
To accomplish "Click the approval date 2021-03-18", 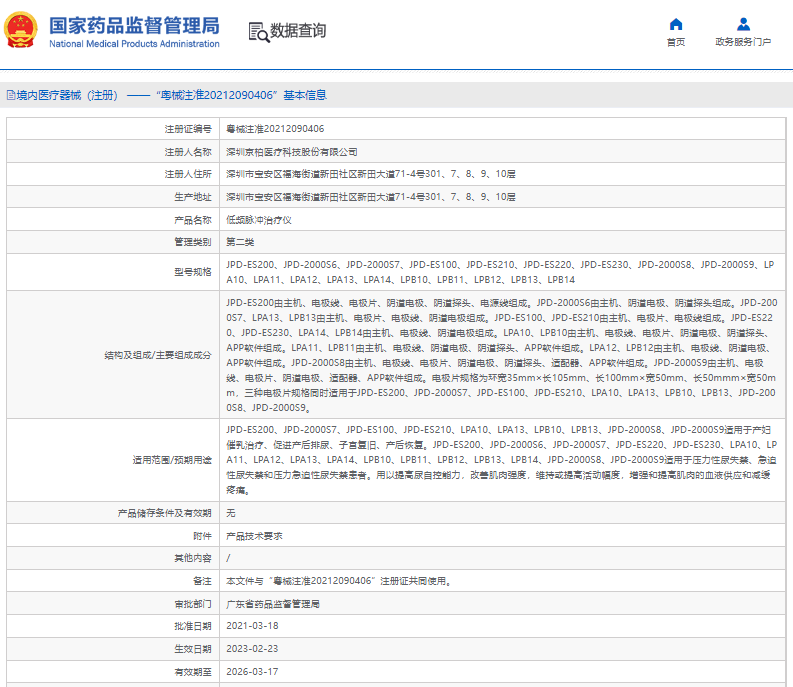I will (252, 626).
